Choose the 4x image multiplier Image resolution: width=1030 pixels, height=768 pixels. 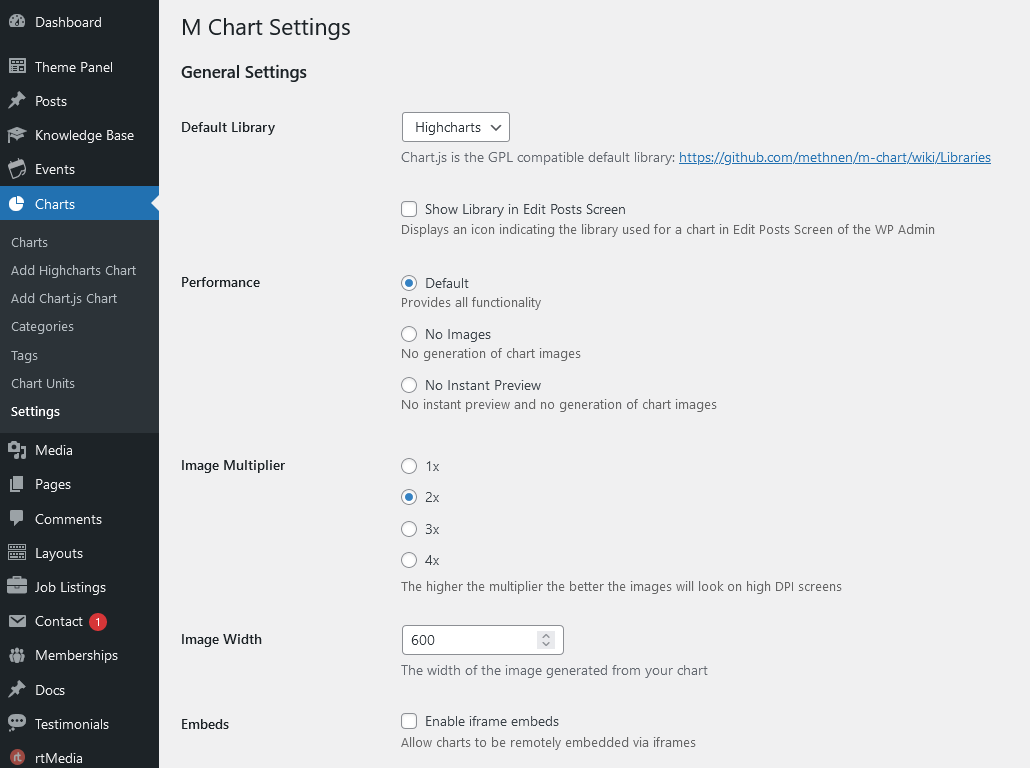click(x=409, y=560)
